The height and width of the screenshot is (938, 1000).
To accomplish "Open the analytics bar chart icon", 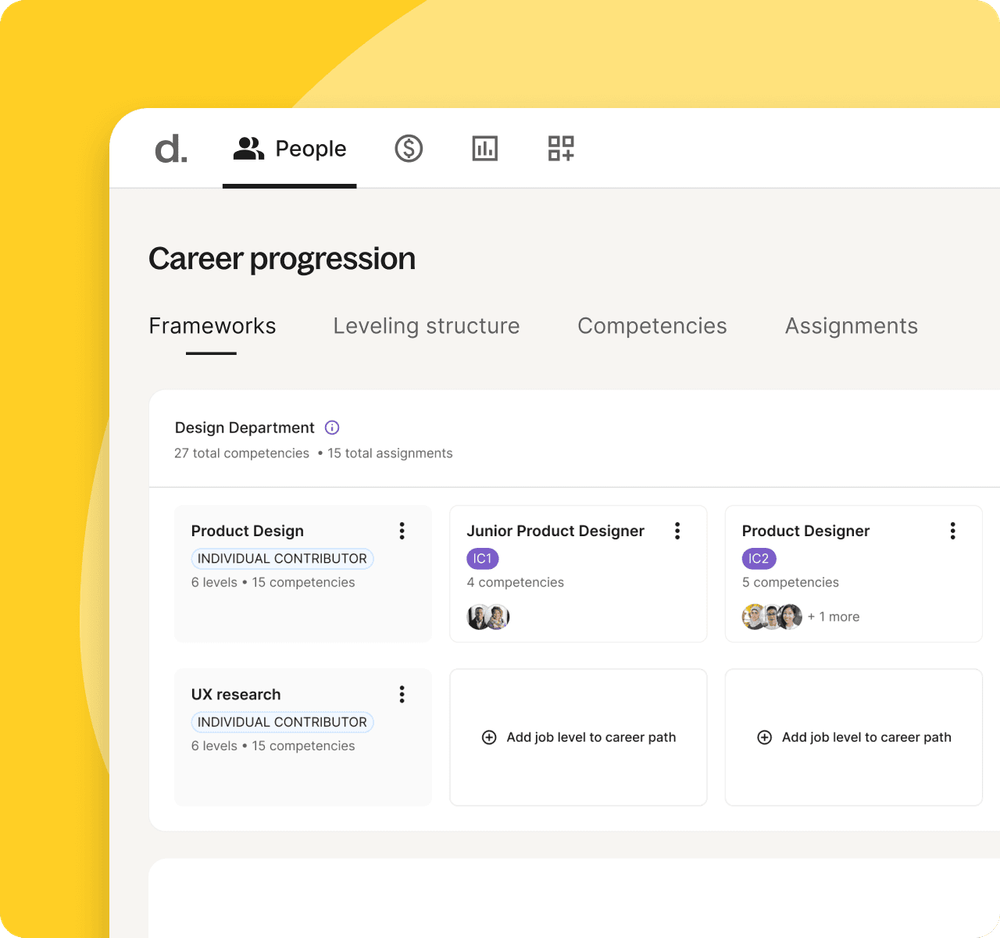I will click(484, 148).
